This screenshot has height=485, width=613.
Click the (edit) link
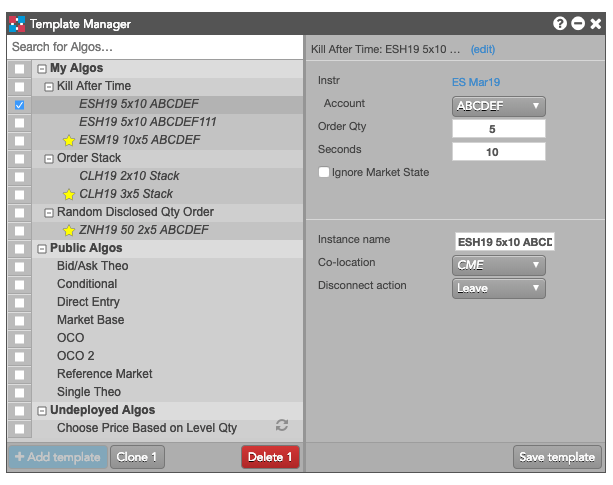(x=483, y=49)
